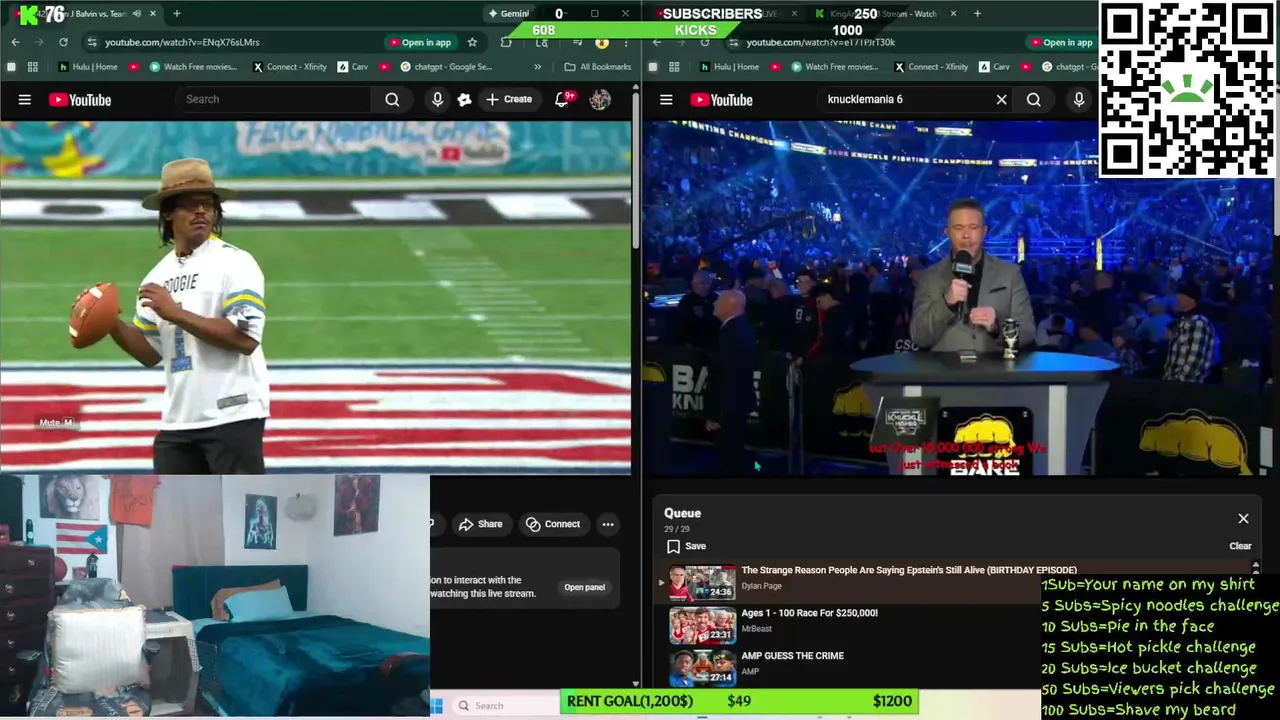Open apps grid icon in right bookmarks bar
The image size is (1280, 720).
point(674,67)
